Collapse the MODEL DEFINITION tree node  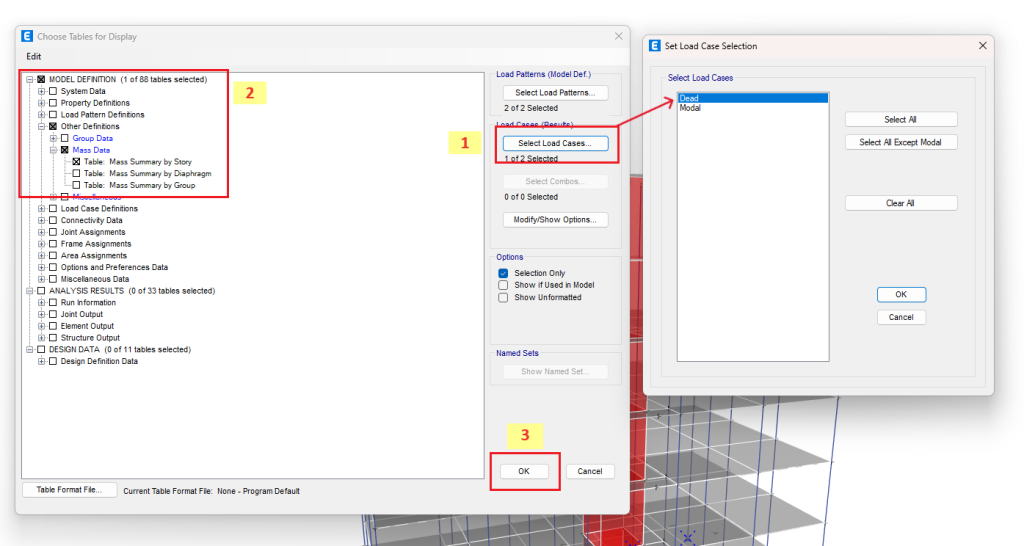30,79
